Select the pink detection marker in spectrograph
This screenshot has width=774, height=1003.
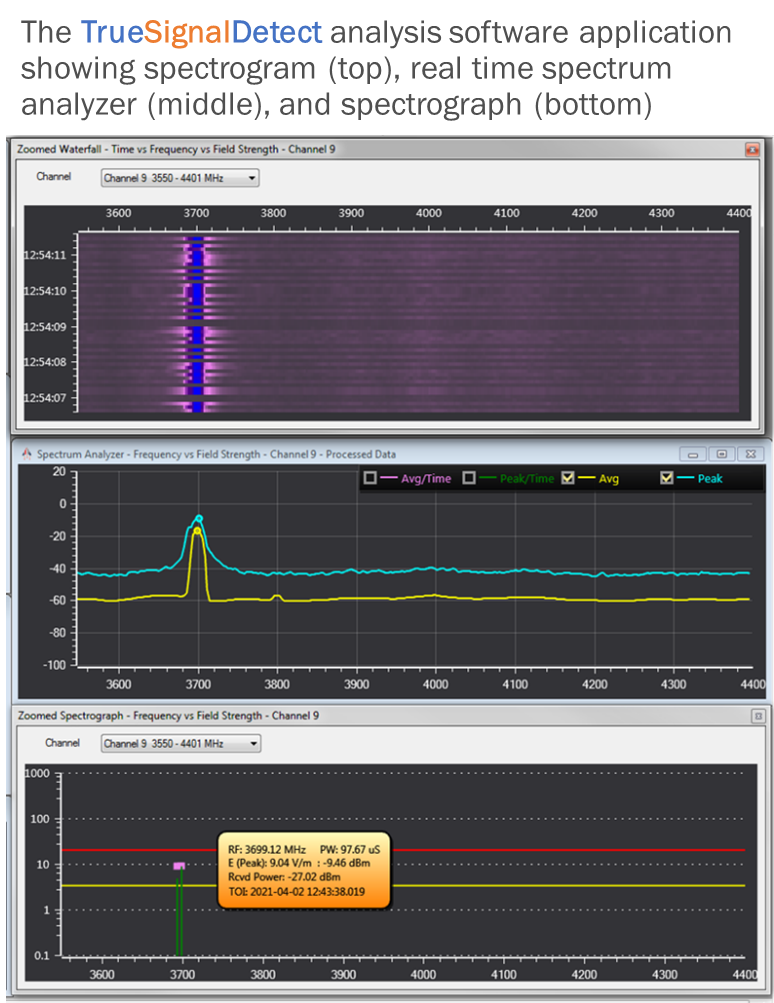[x=179, y=866]
